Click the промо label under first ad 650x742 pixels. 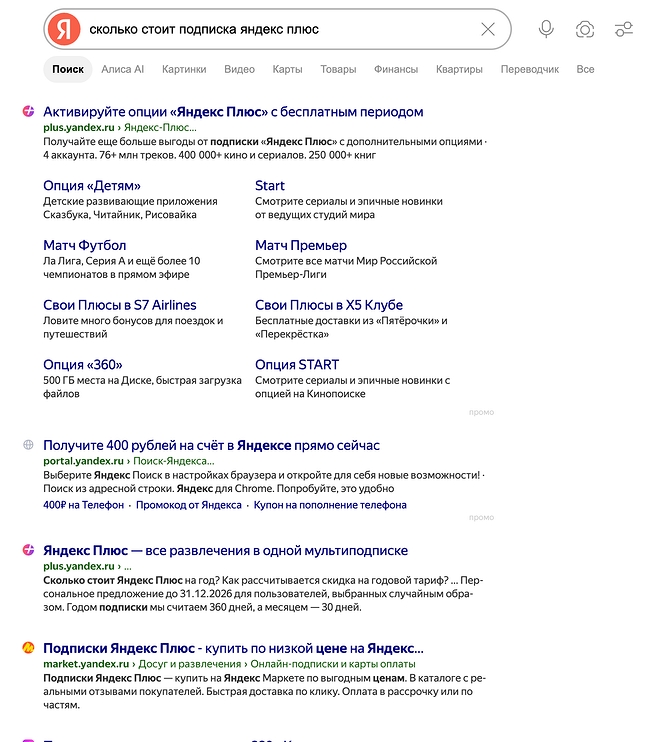481,412
